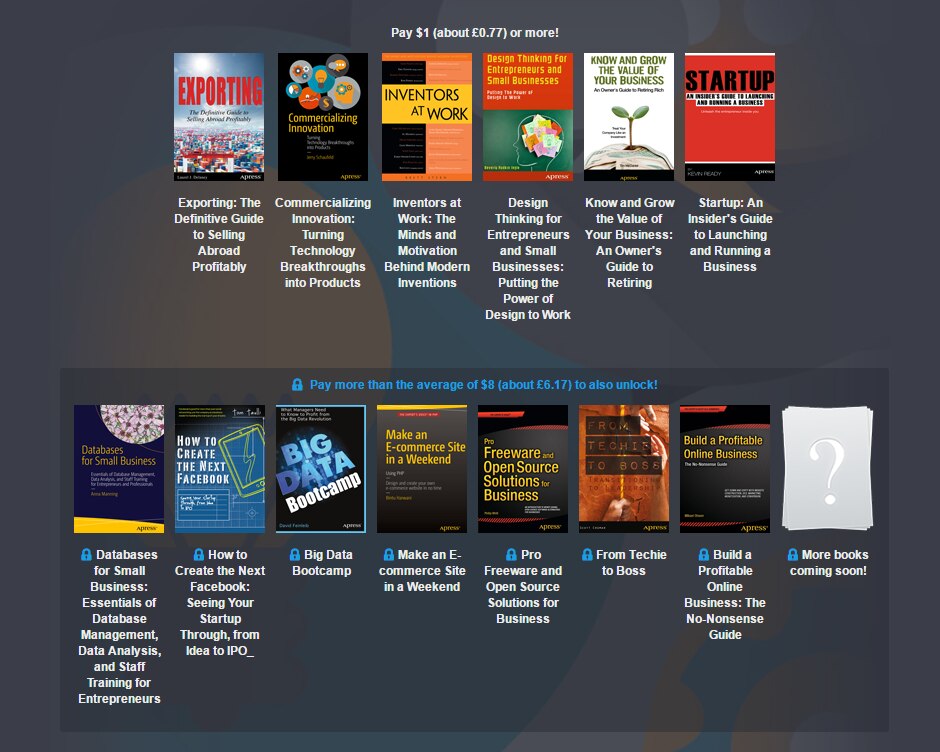
Task: Click the question mark mystery book placeholder
Action: point(828,469)
